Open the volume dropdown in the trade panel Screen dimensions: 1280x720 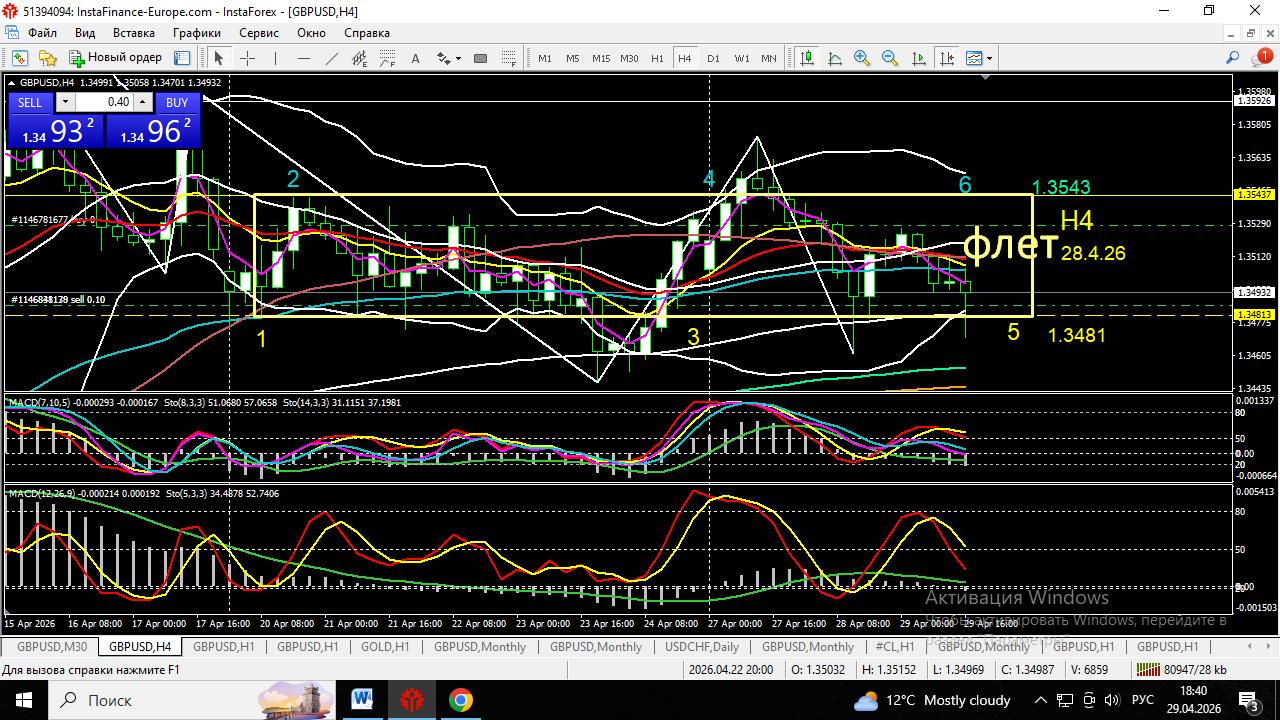[x=65, y=102]
